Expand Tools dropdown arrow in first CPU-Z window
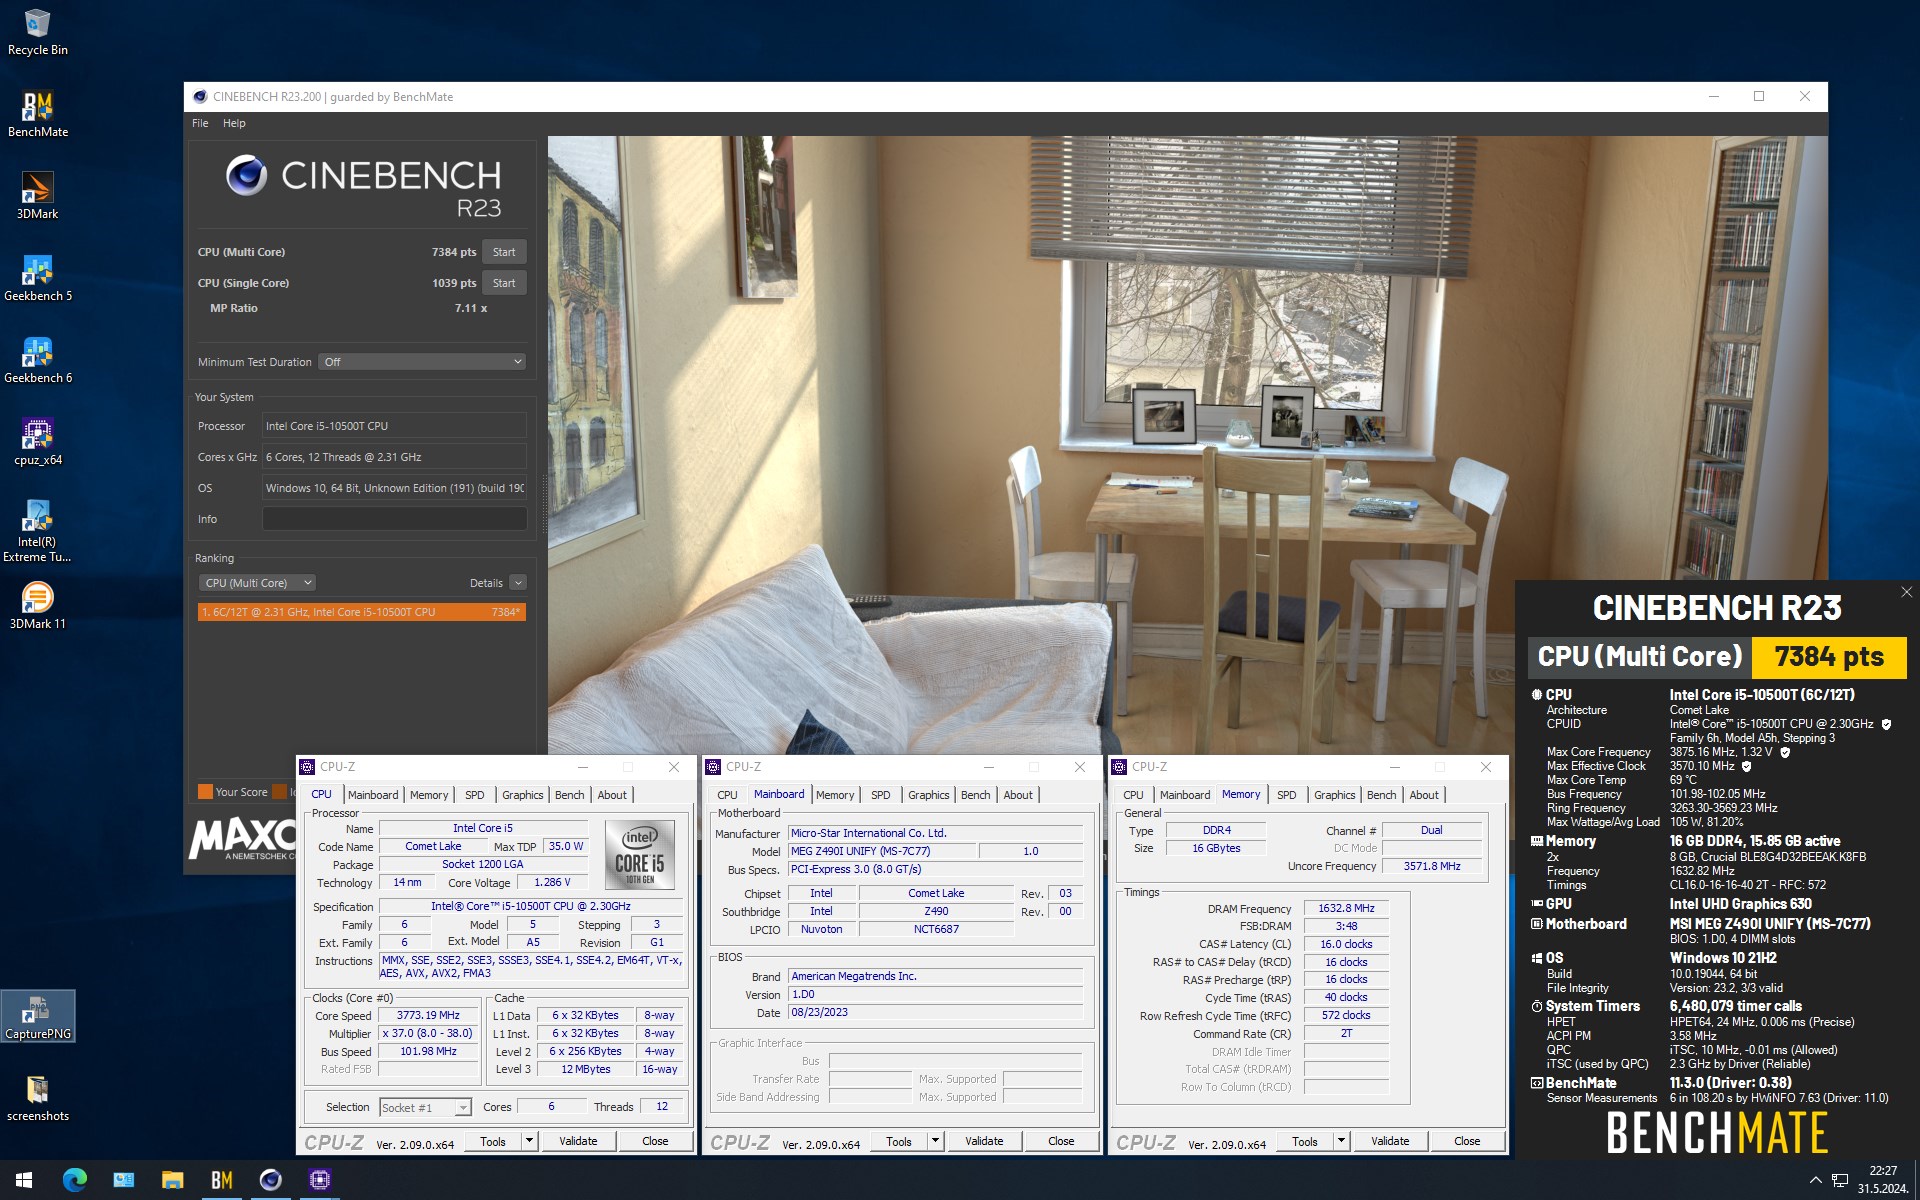 [530, 1141]
